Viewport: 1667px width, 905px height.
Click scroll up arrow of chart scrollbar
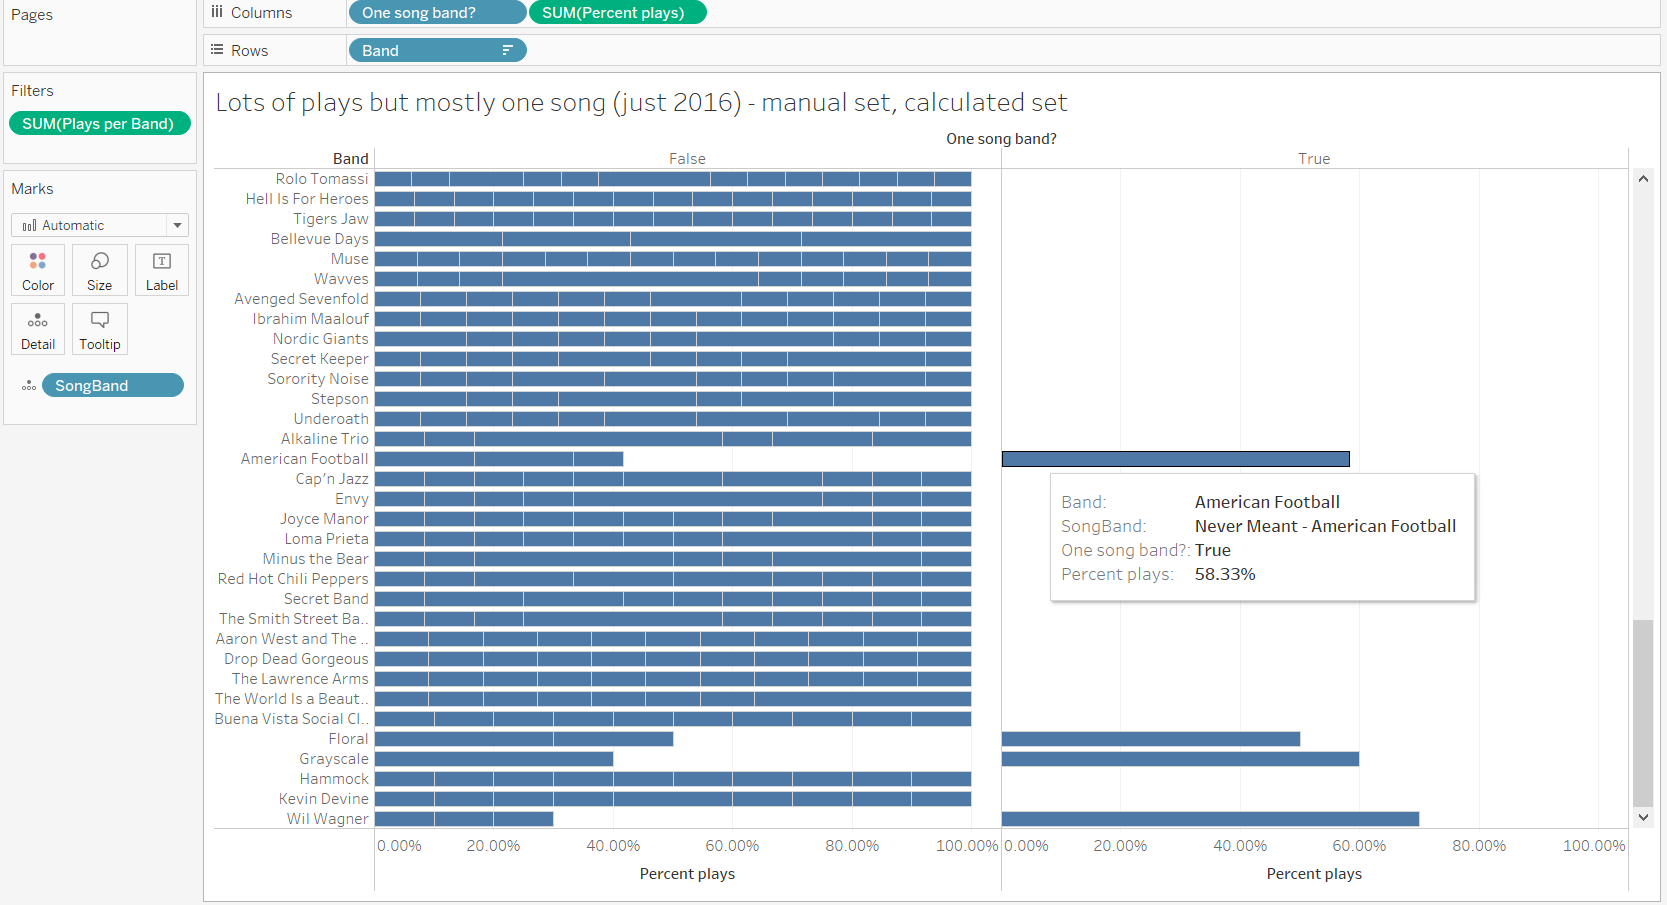click(1643, 179)
